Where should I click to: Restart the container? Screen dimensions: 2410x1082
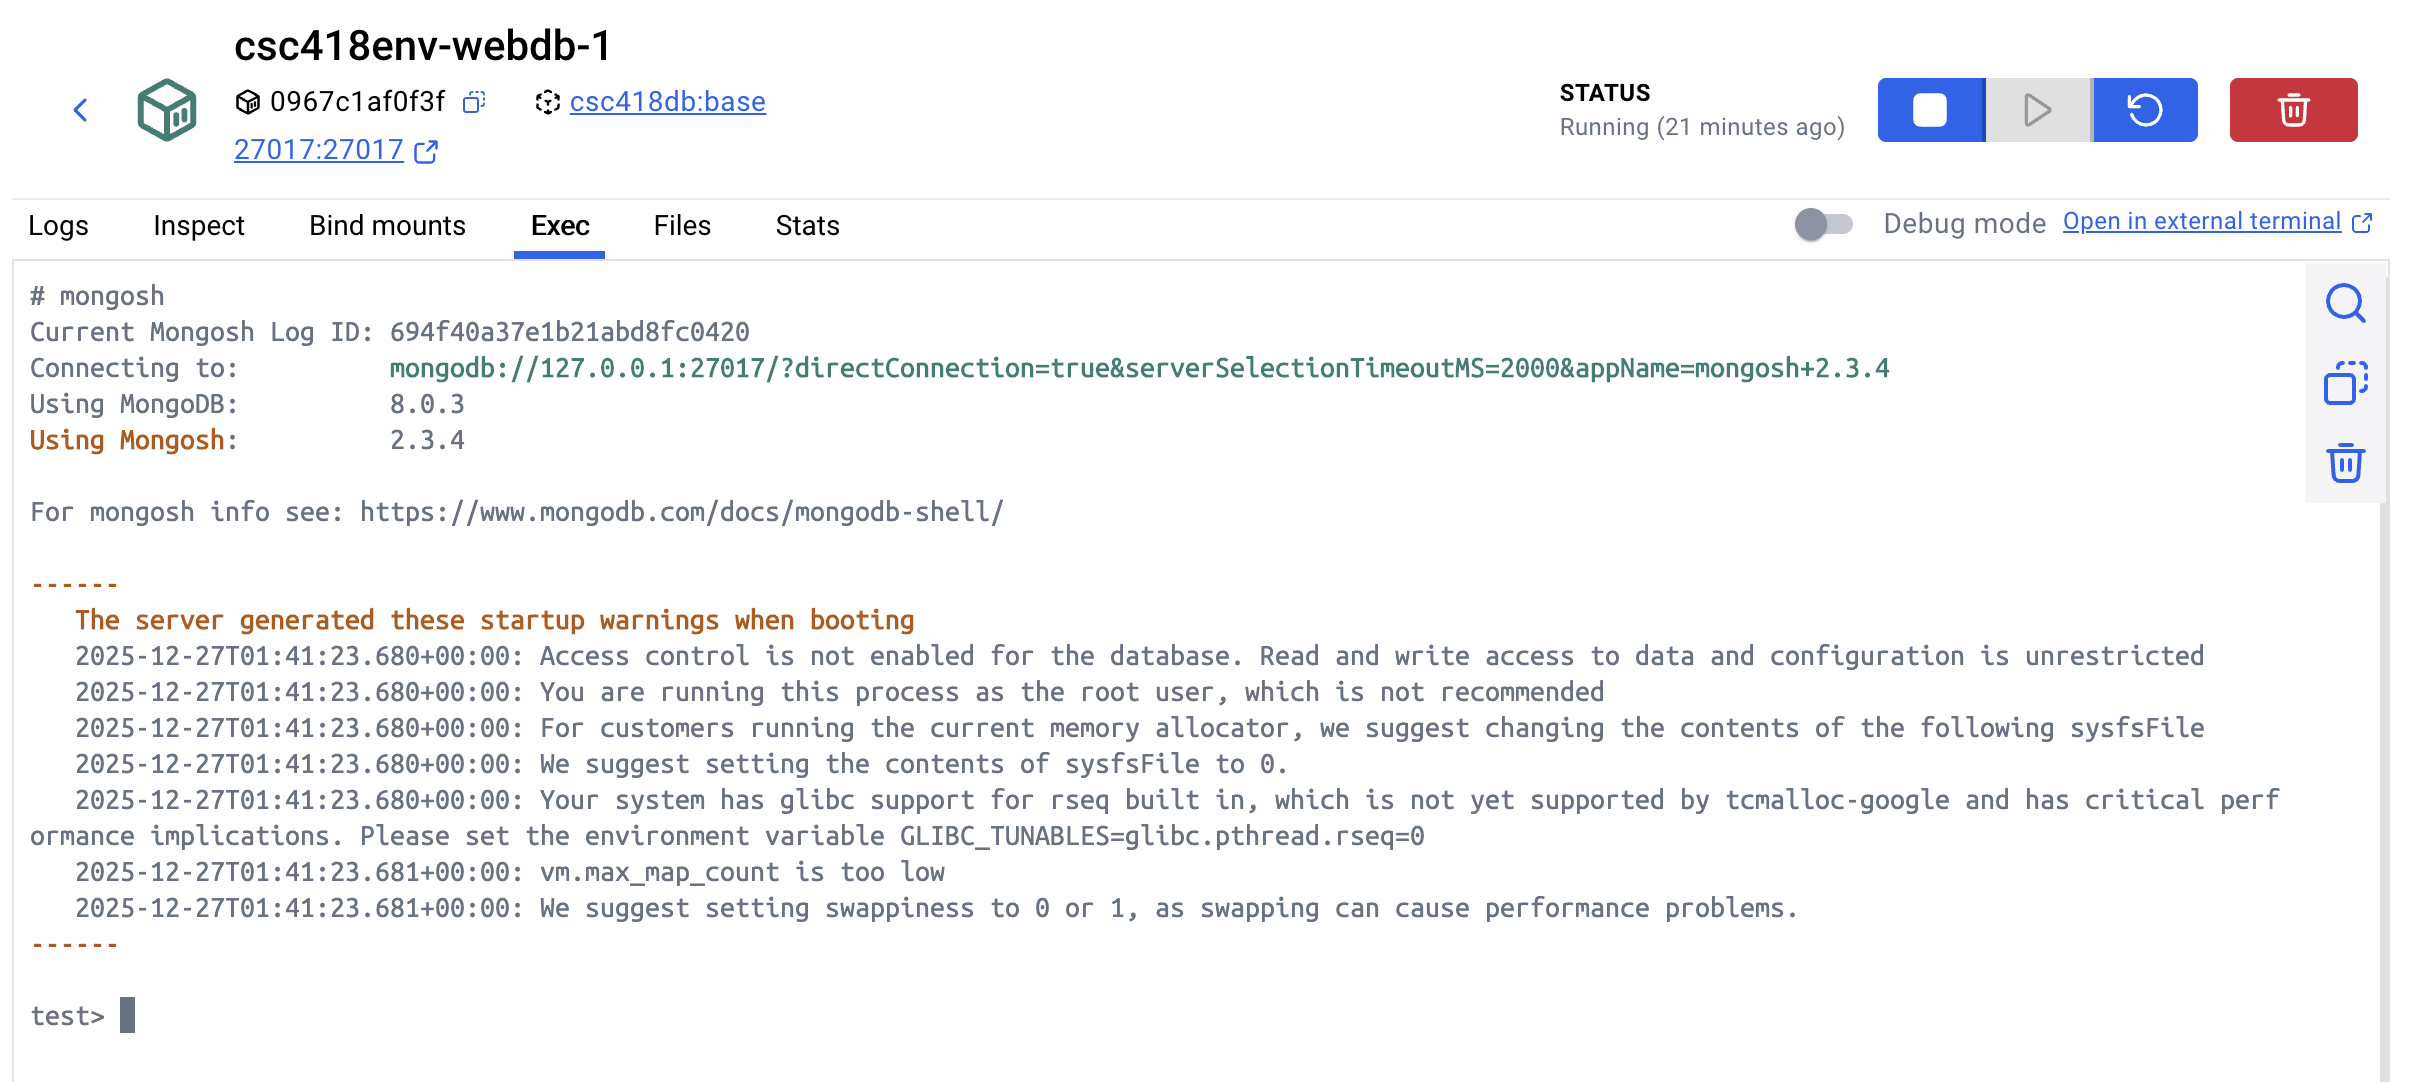(2145, 110)
